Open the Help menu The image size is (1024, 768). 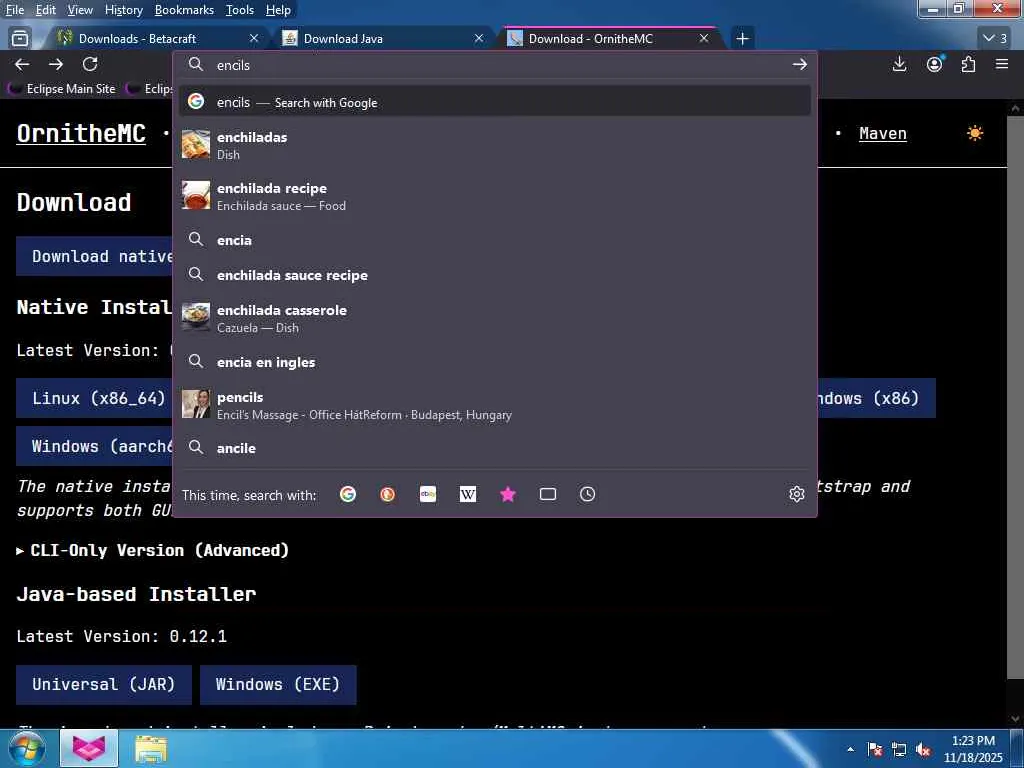pos(278,10)
